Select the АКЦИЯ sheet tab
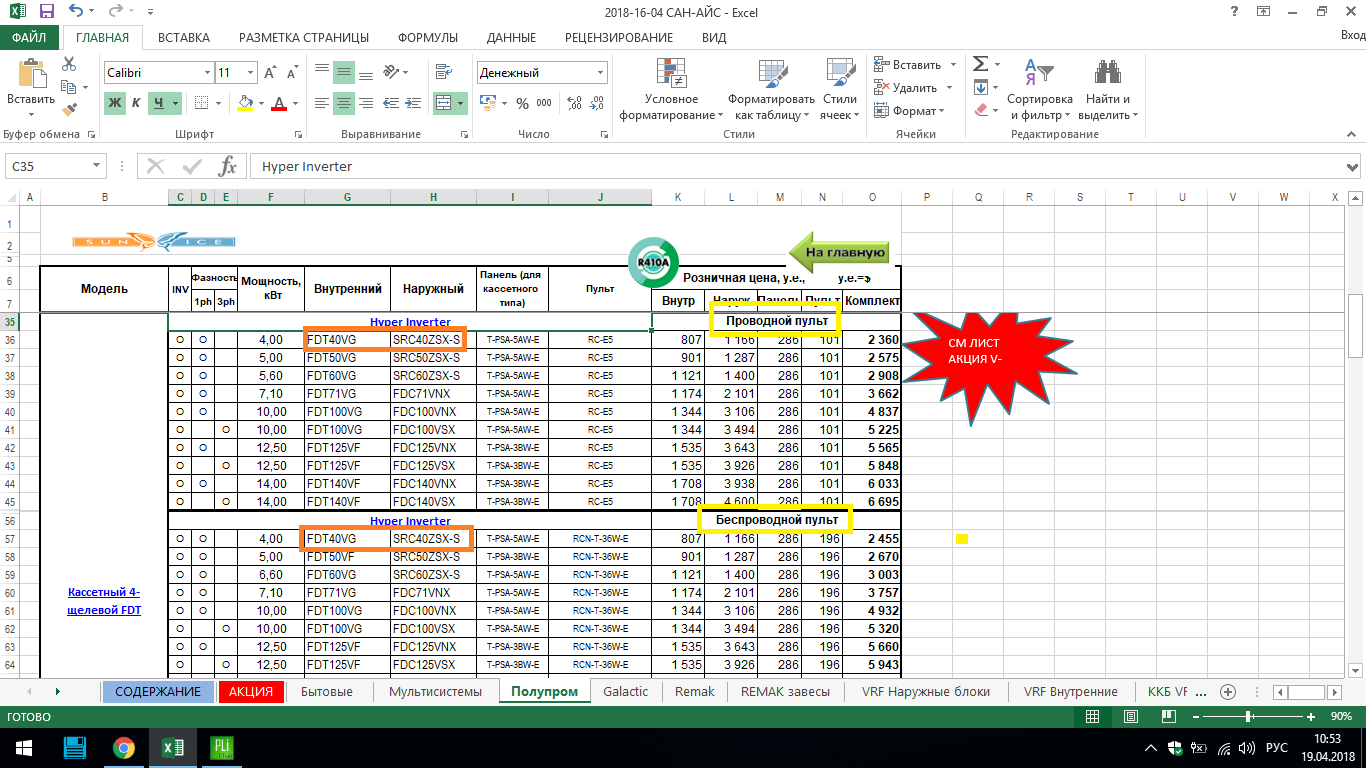The width and height of the screenshot is (1366, 768). coord(250,691)
